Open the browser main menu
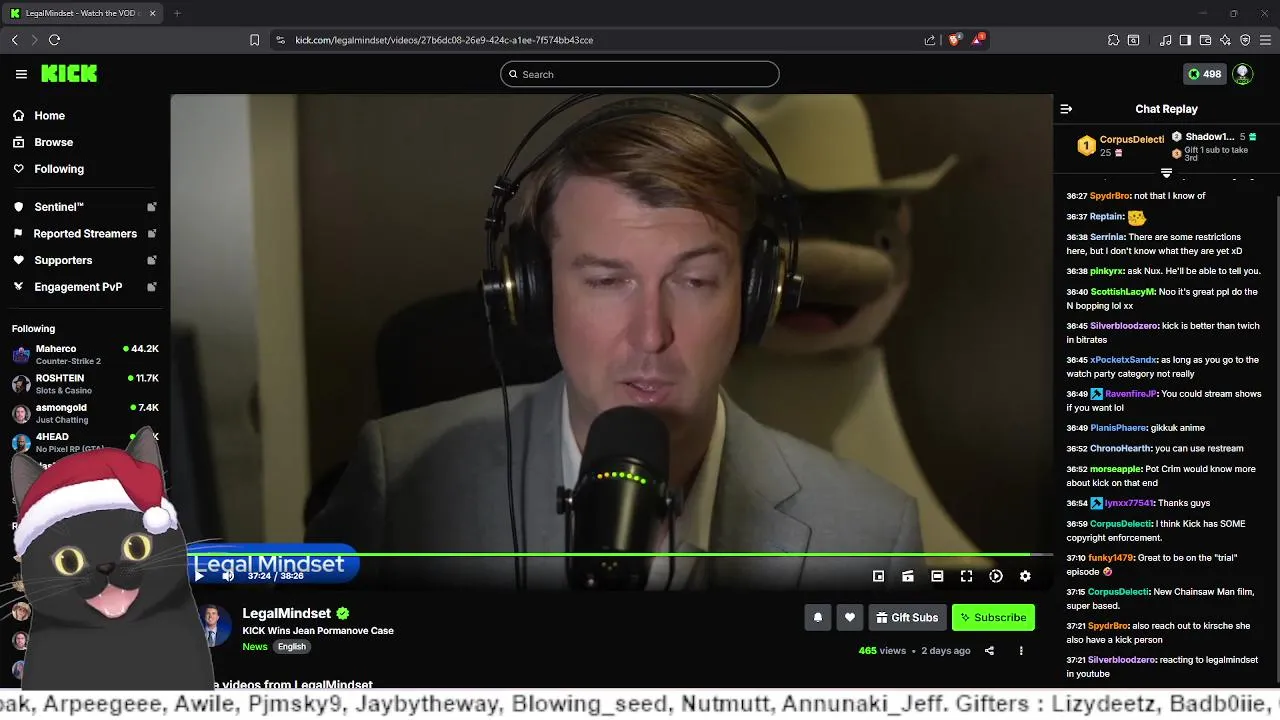The image size is (1280, 720). (1265, 40)
